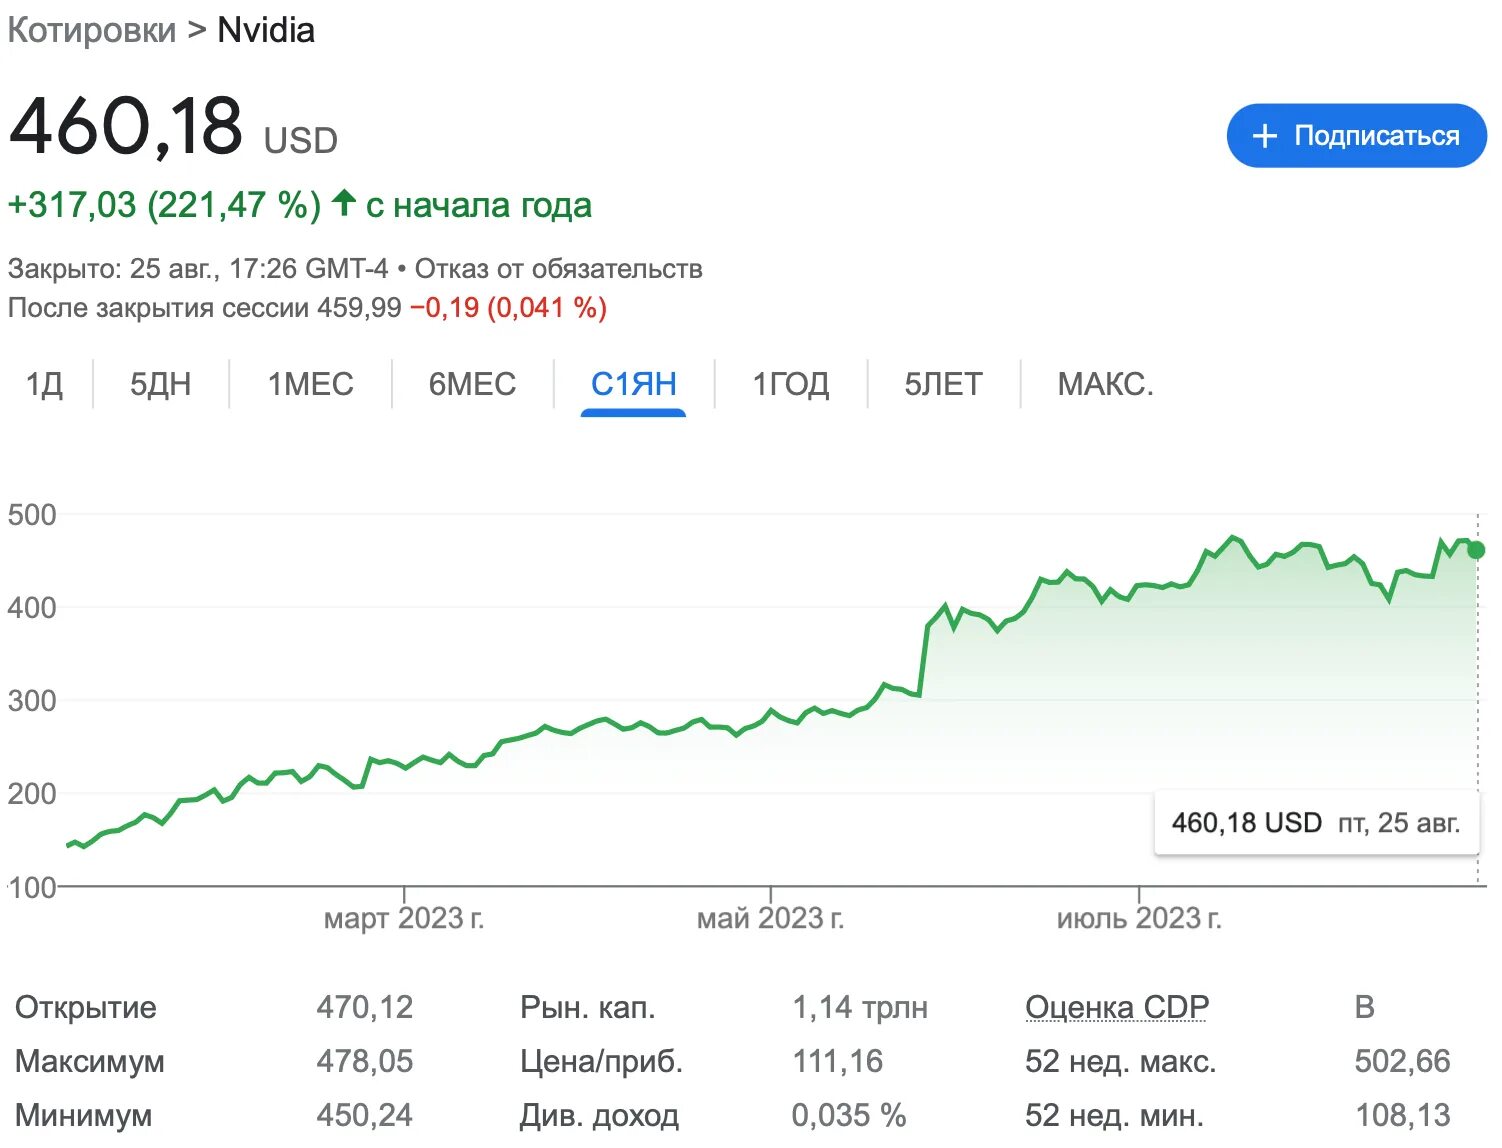This screenshot has height=1148, width=1502.
Task: Click the 300 y-axis label
Action: (x=32, y=701)
